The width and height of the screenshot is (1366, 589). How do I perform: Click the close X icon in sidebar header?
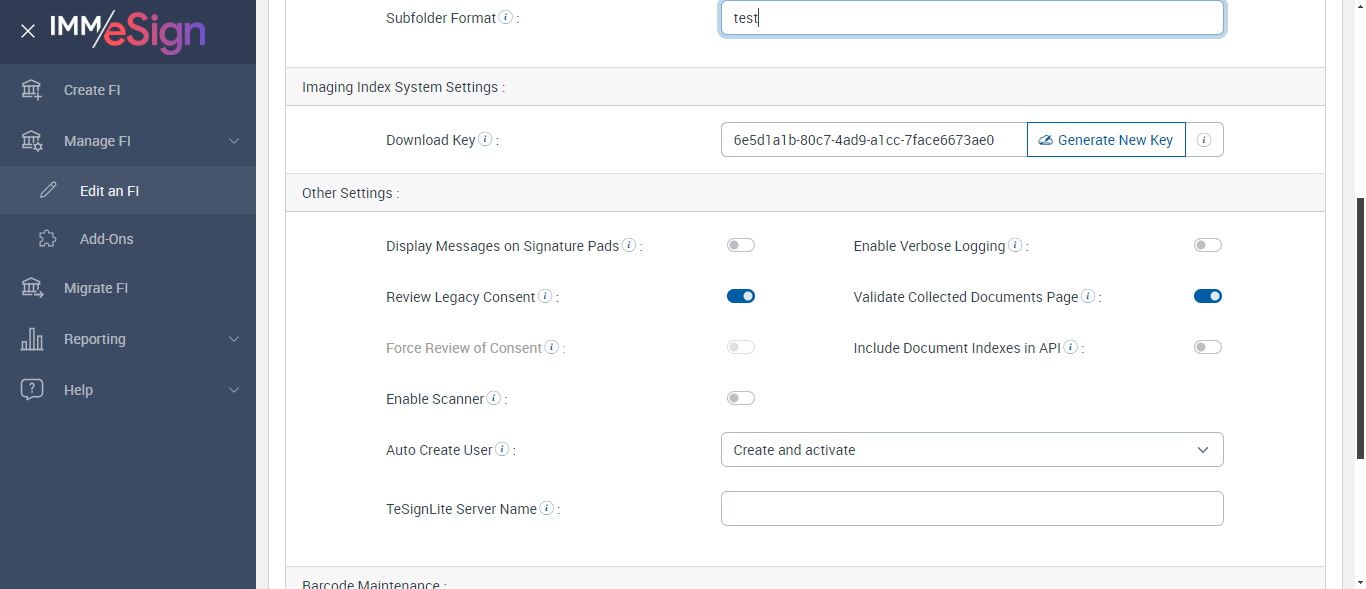tap(28, 31)
